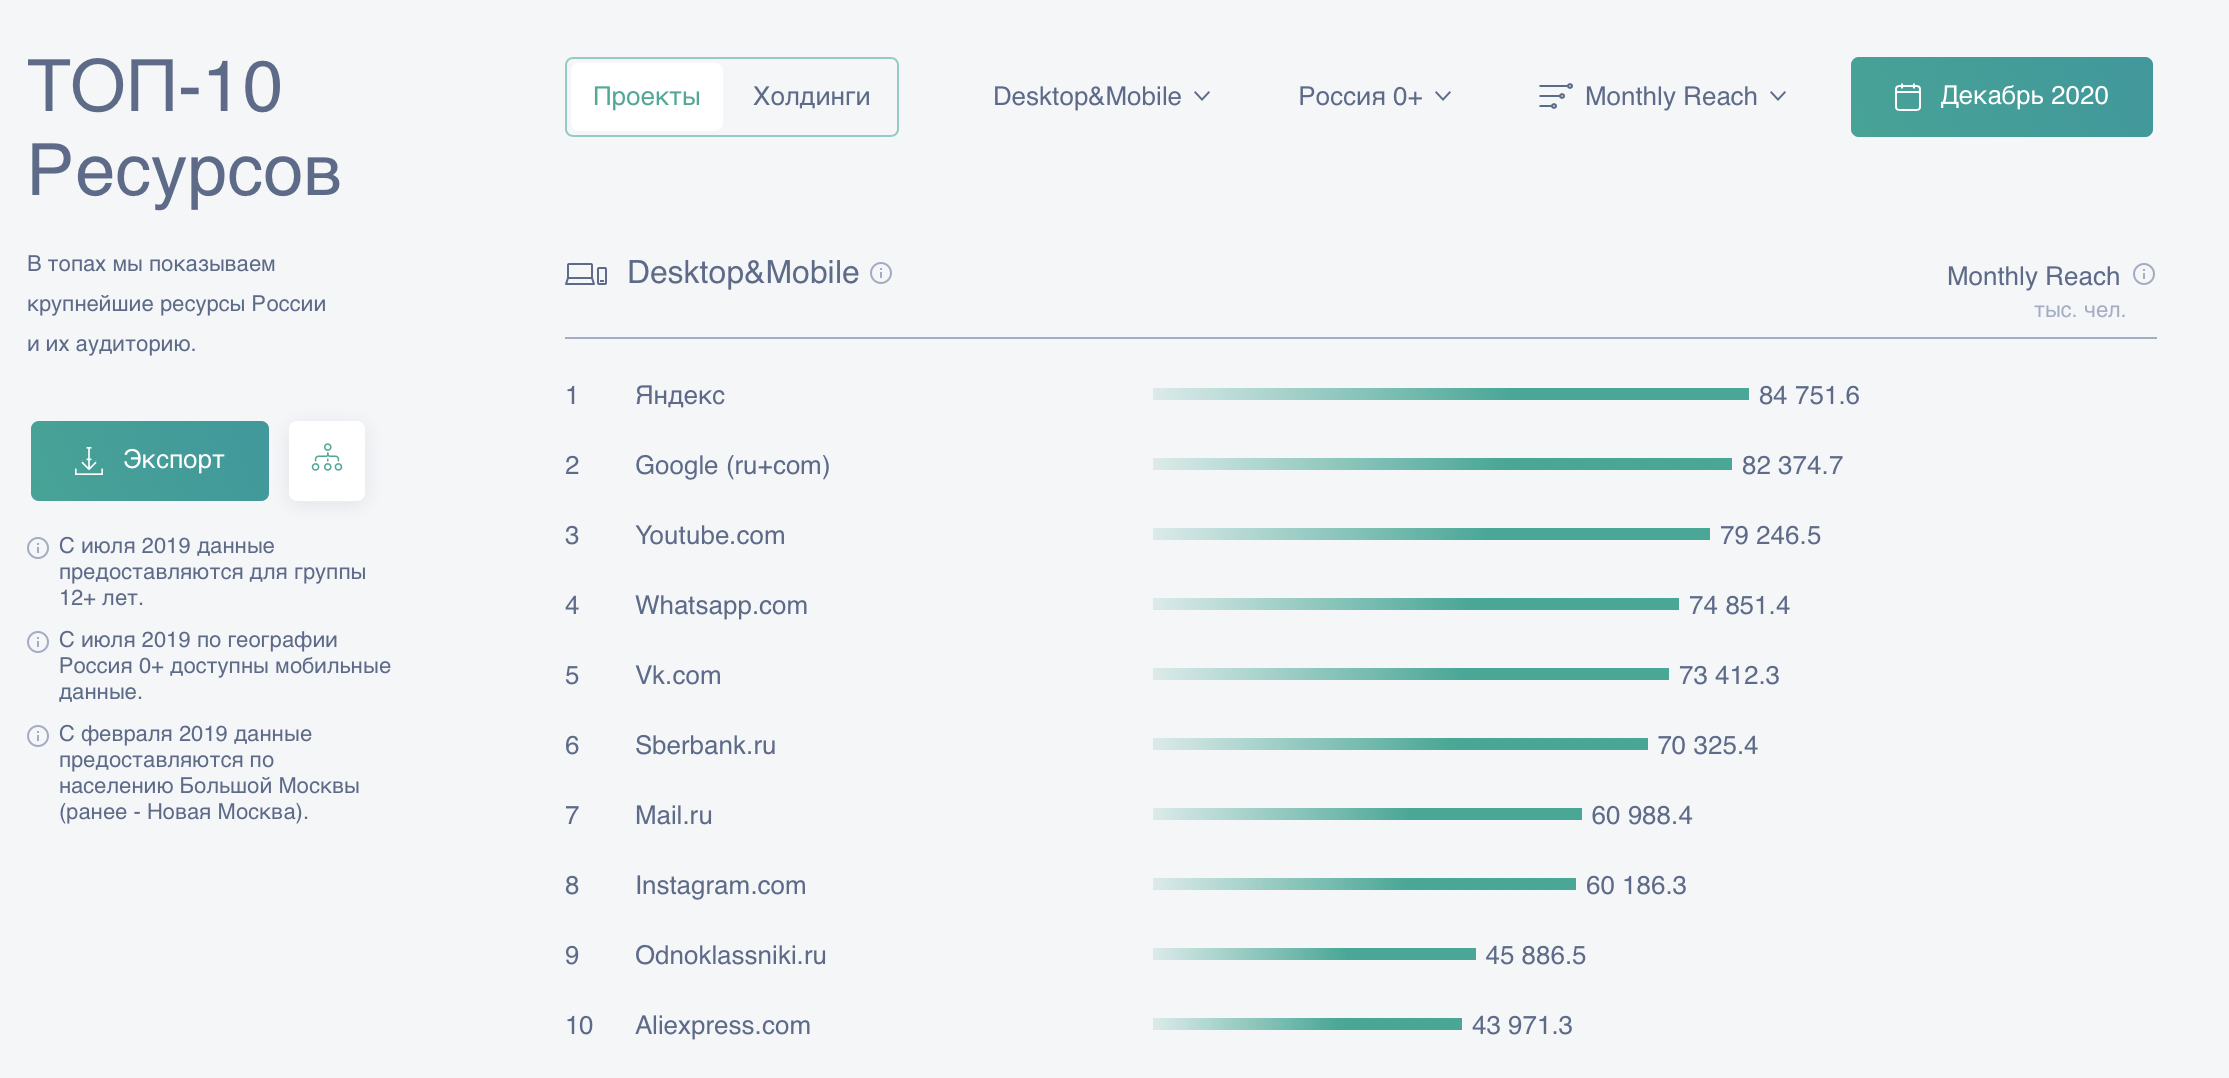Open the Monthly Reach metric dropdown
The image size is (2229, 1078).
coord(1662,96)
